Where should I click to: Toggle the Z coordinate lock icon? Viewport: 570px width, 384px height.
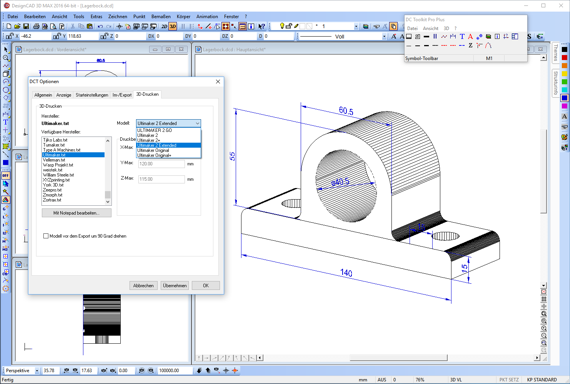tap(104, 36)
